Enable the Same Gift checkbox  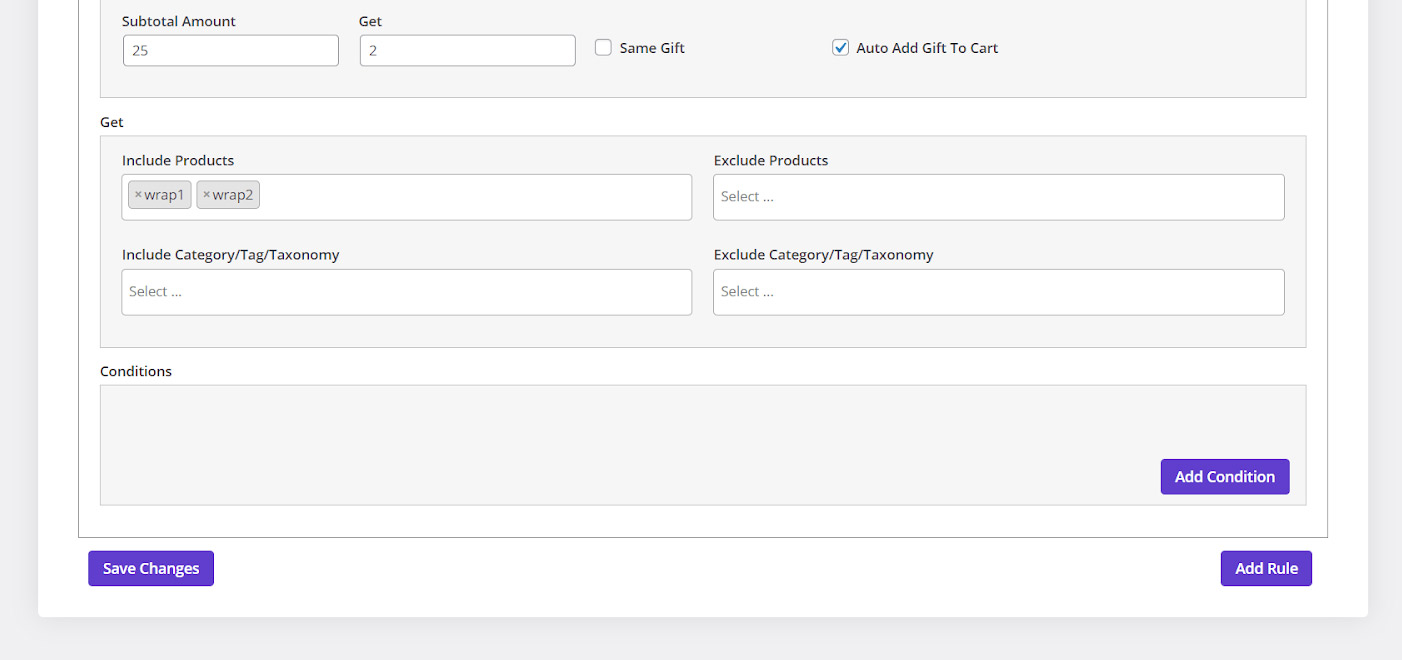click(x=603, y=47)
